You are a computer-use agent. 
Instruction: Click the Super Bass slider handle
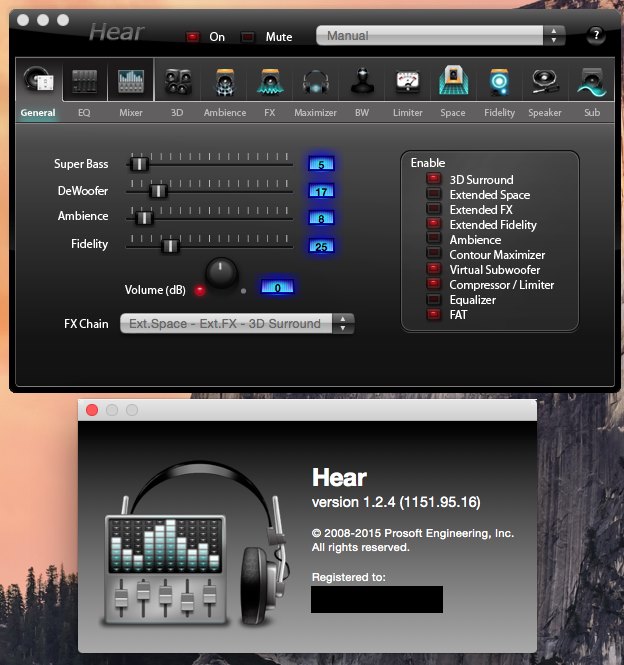pyautogui.click(x=138, y=164)
